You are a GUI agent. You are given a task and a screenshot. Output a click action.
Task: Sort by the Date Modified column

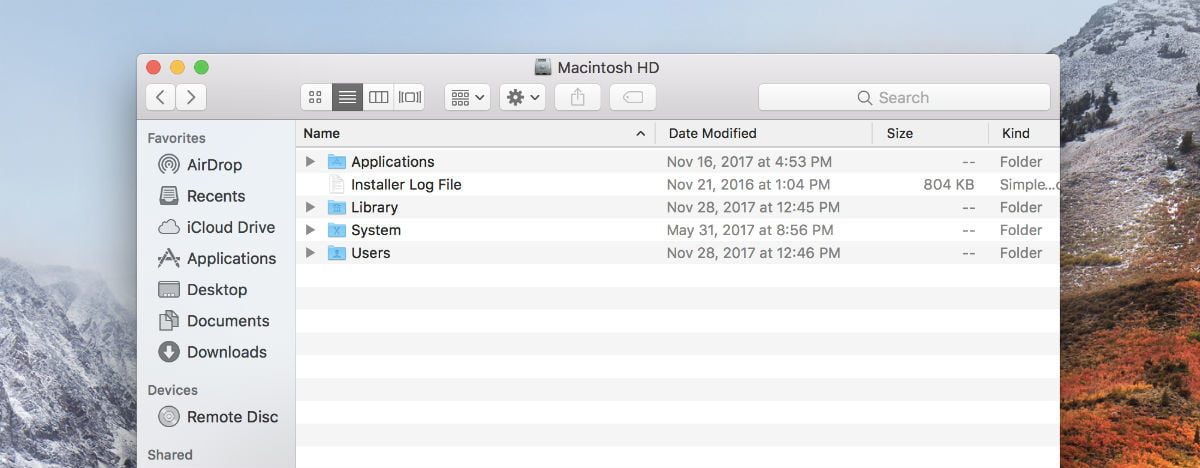point(712,133)
